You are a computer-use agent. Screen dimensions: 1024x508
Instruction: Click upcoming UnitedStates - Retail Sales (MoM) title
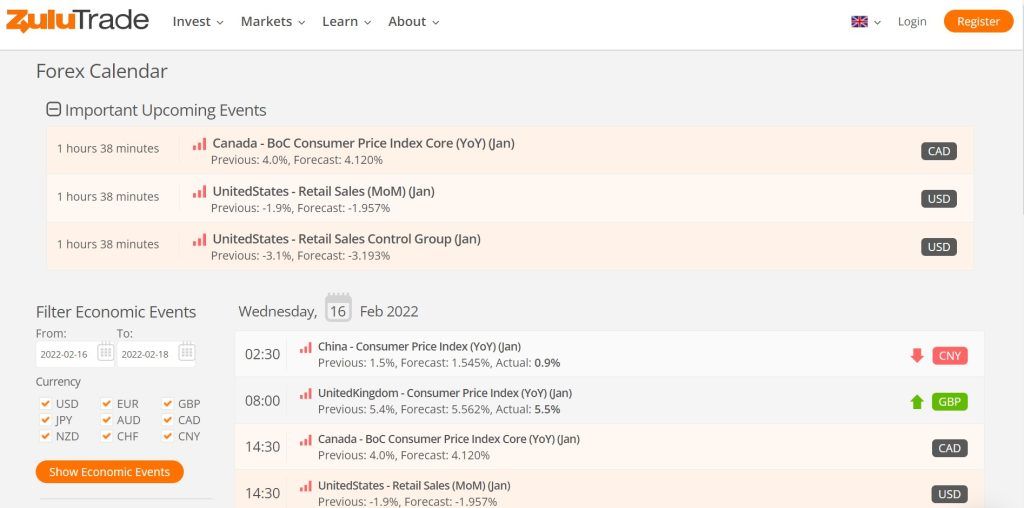click(324, 191)
